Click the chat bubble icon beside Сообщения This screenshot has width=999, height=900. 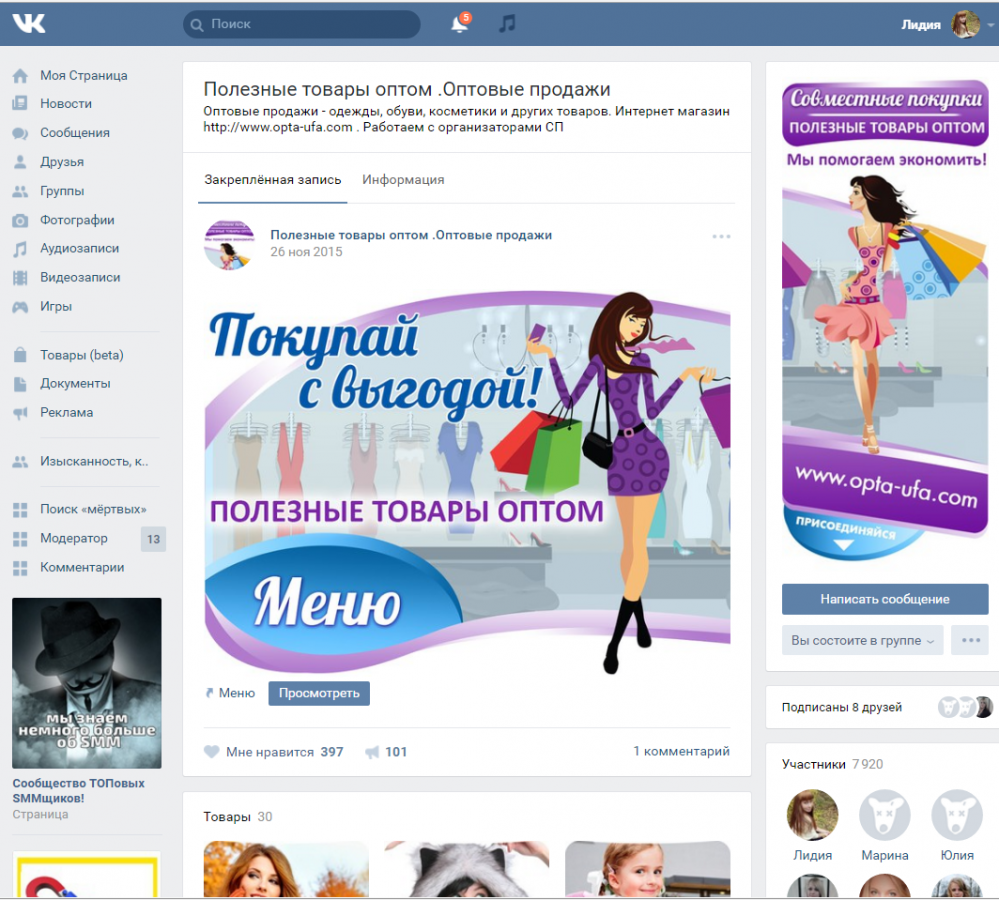click(20, 132)
